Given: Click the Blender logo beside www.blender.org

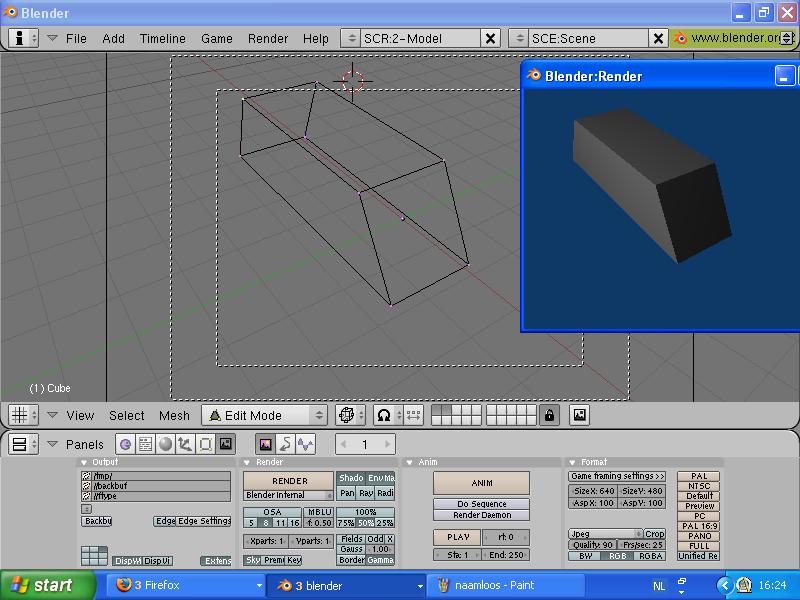Looking at the screenshot, I should point(680,38).
